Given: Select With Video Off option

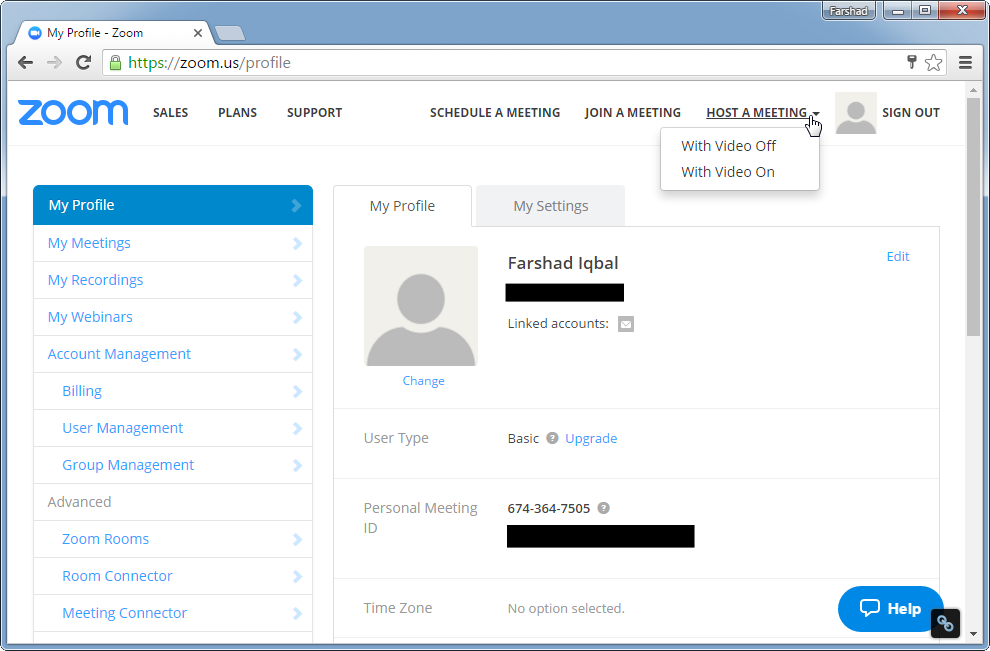Looking at the screenshot, I should tap(728, 146).
